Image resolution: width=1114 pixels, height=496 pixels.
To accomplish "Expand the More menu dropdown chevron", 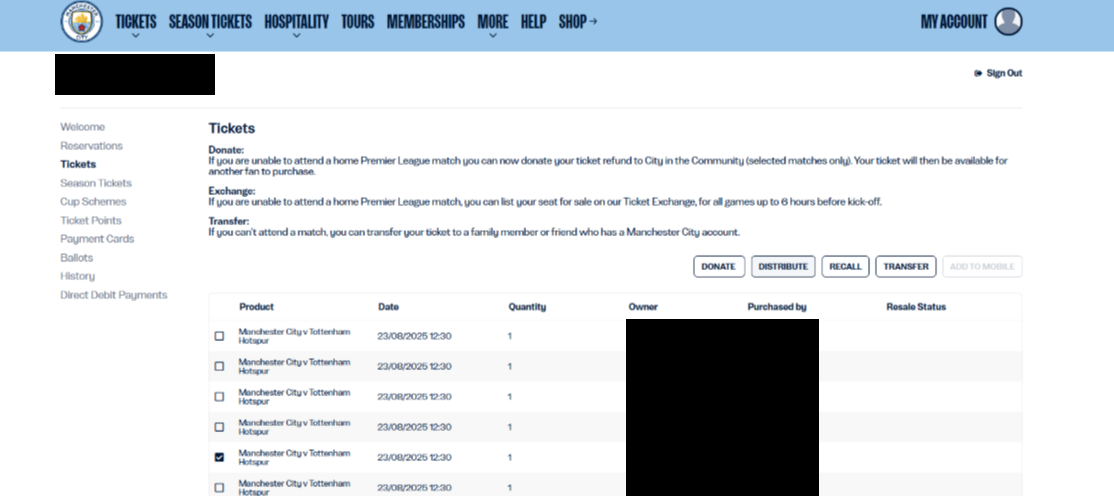I will pos(493,35).
